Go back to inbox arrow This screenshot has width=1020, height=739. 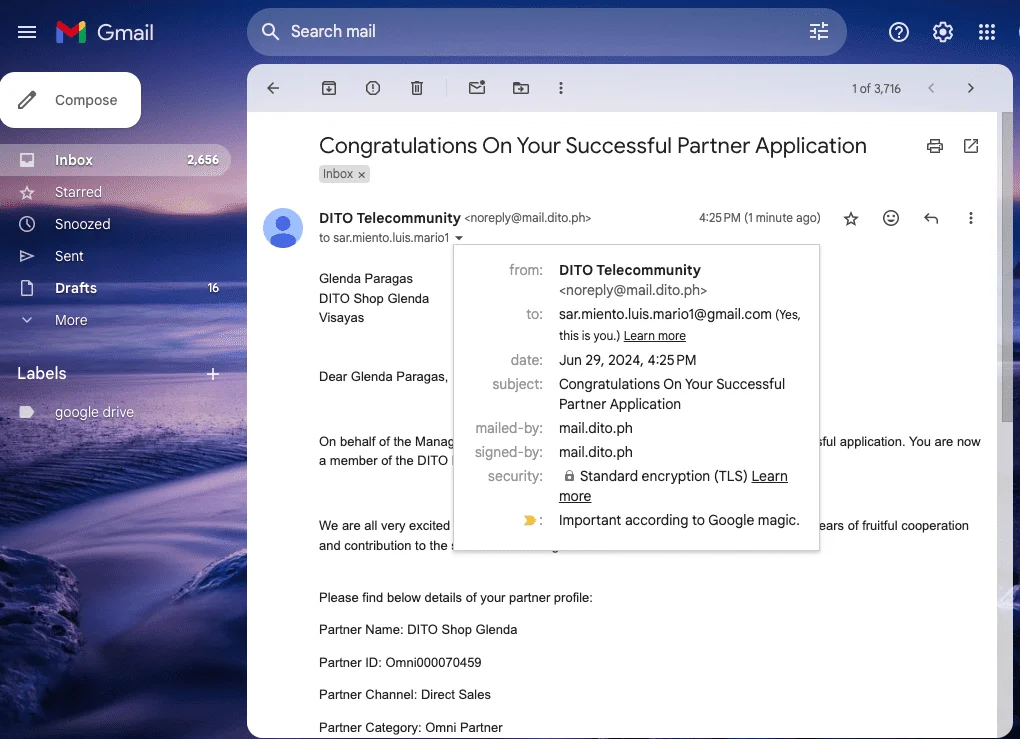[x=273, y=88]
